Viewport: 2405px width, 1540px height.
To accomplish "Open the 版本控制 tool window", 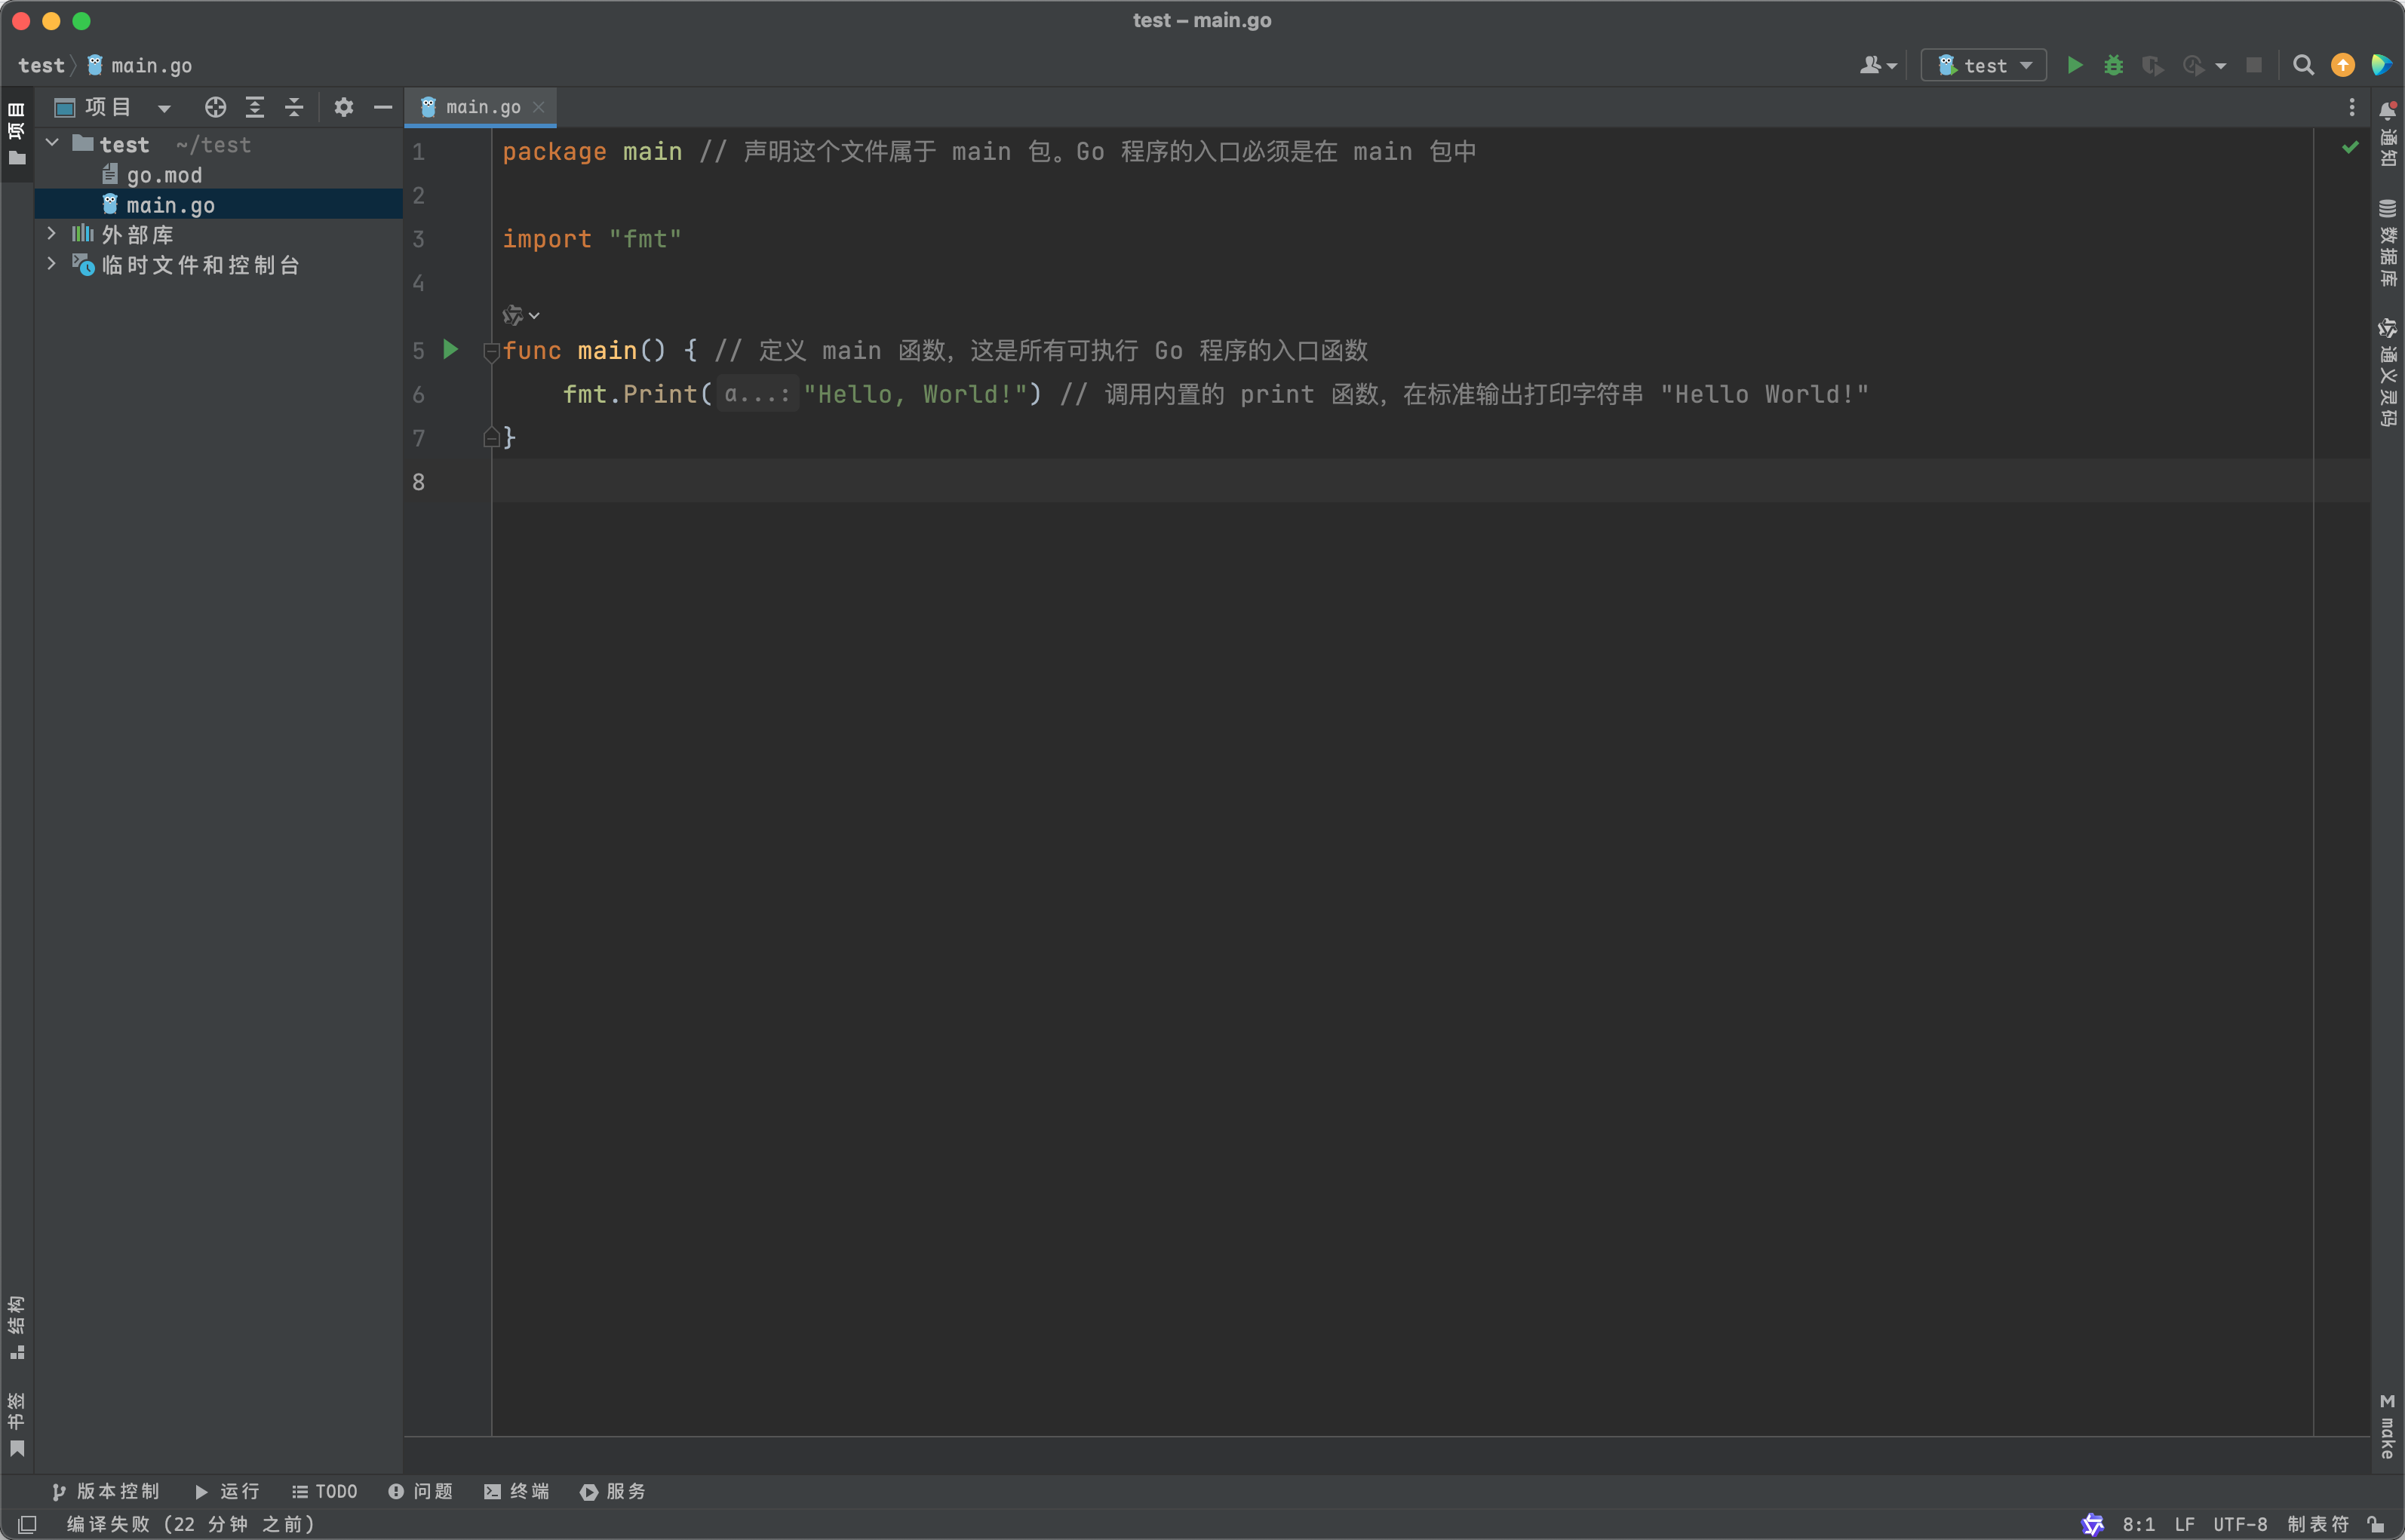I will click(x=105, y=1491).
